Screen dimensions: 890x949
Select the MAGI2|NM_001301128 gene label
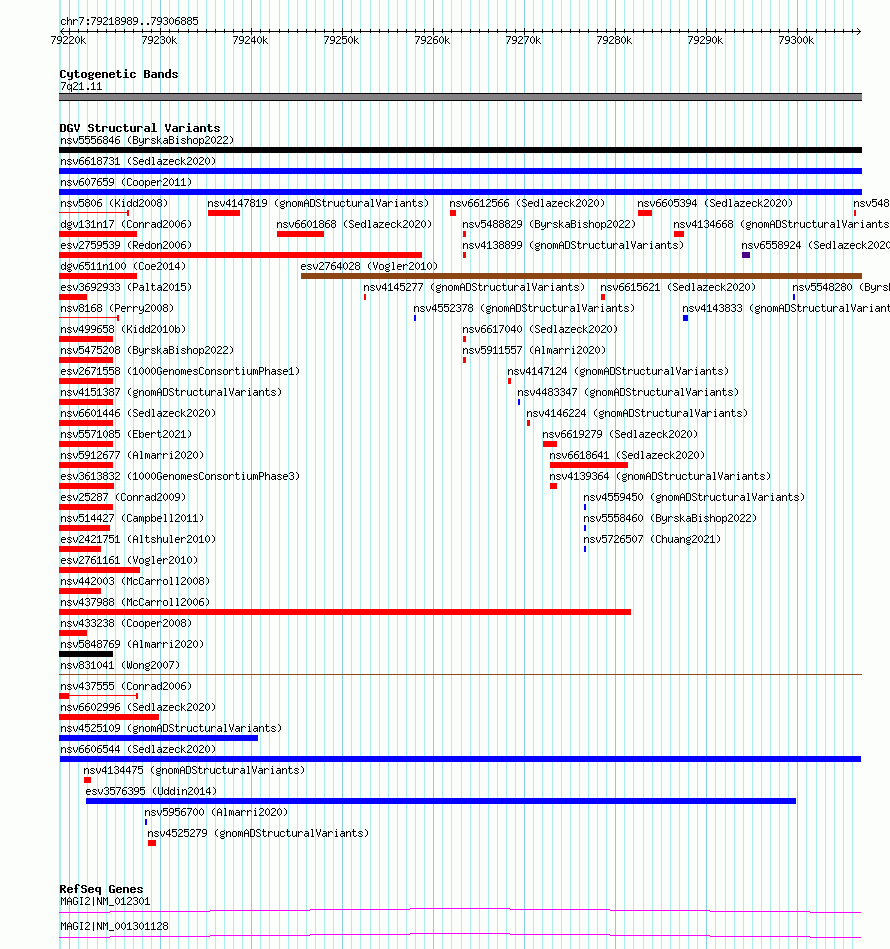coord(114,926)
